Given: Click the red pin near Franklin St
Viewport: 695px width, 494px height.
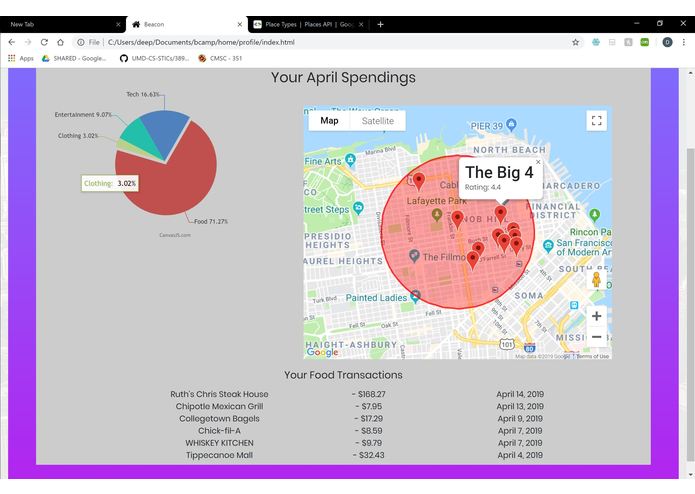Looking at the screenshot, I should [x=457, y=219].
